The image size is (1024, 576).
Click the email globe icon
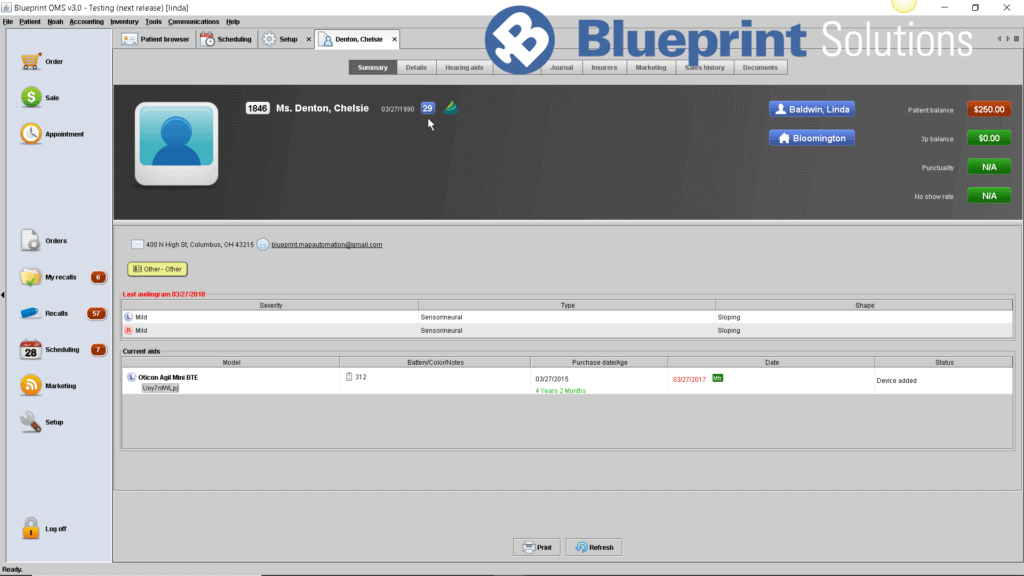click(x=263, y=244)
